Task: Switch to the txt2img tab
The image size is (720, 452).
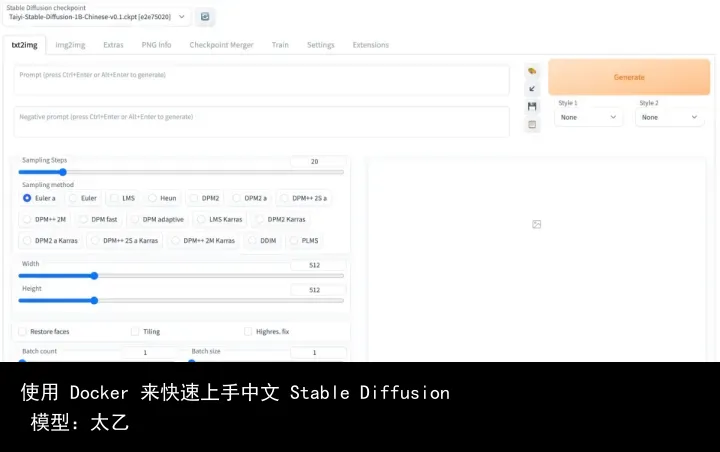Action: point(24,45)
